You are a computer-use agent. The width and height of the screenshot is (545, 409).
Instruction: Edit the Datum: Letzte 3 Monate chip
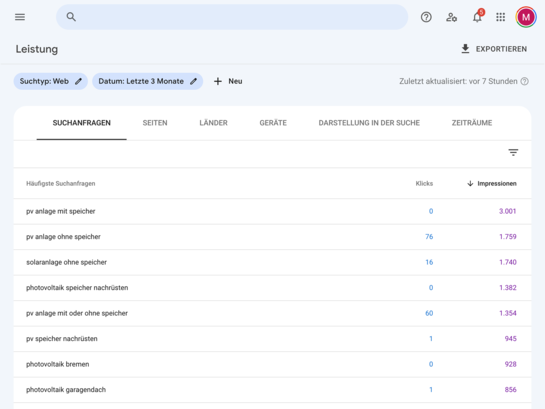147,81
